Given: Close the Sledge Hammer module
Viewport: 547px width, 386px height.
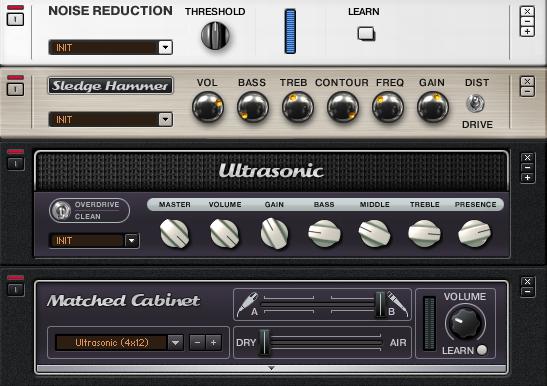Looking at the screenshot, I should (527, 81).
